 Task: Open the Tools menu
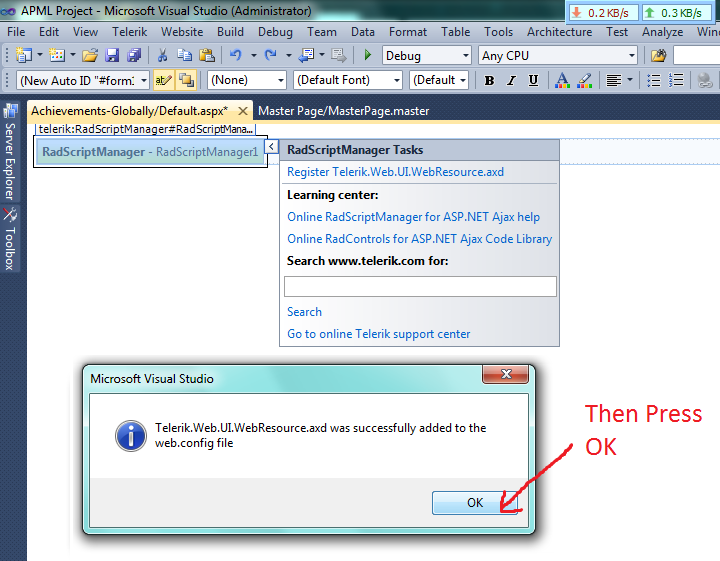click(x=498, y=32)
